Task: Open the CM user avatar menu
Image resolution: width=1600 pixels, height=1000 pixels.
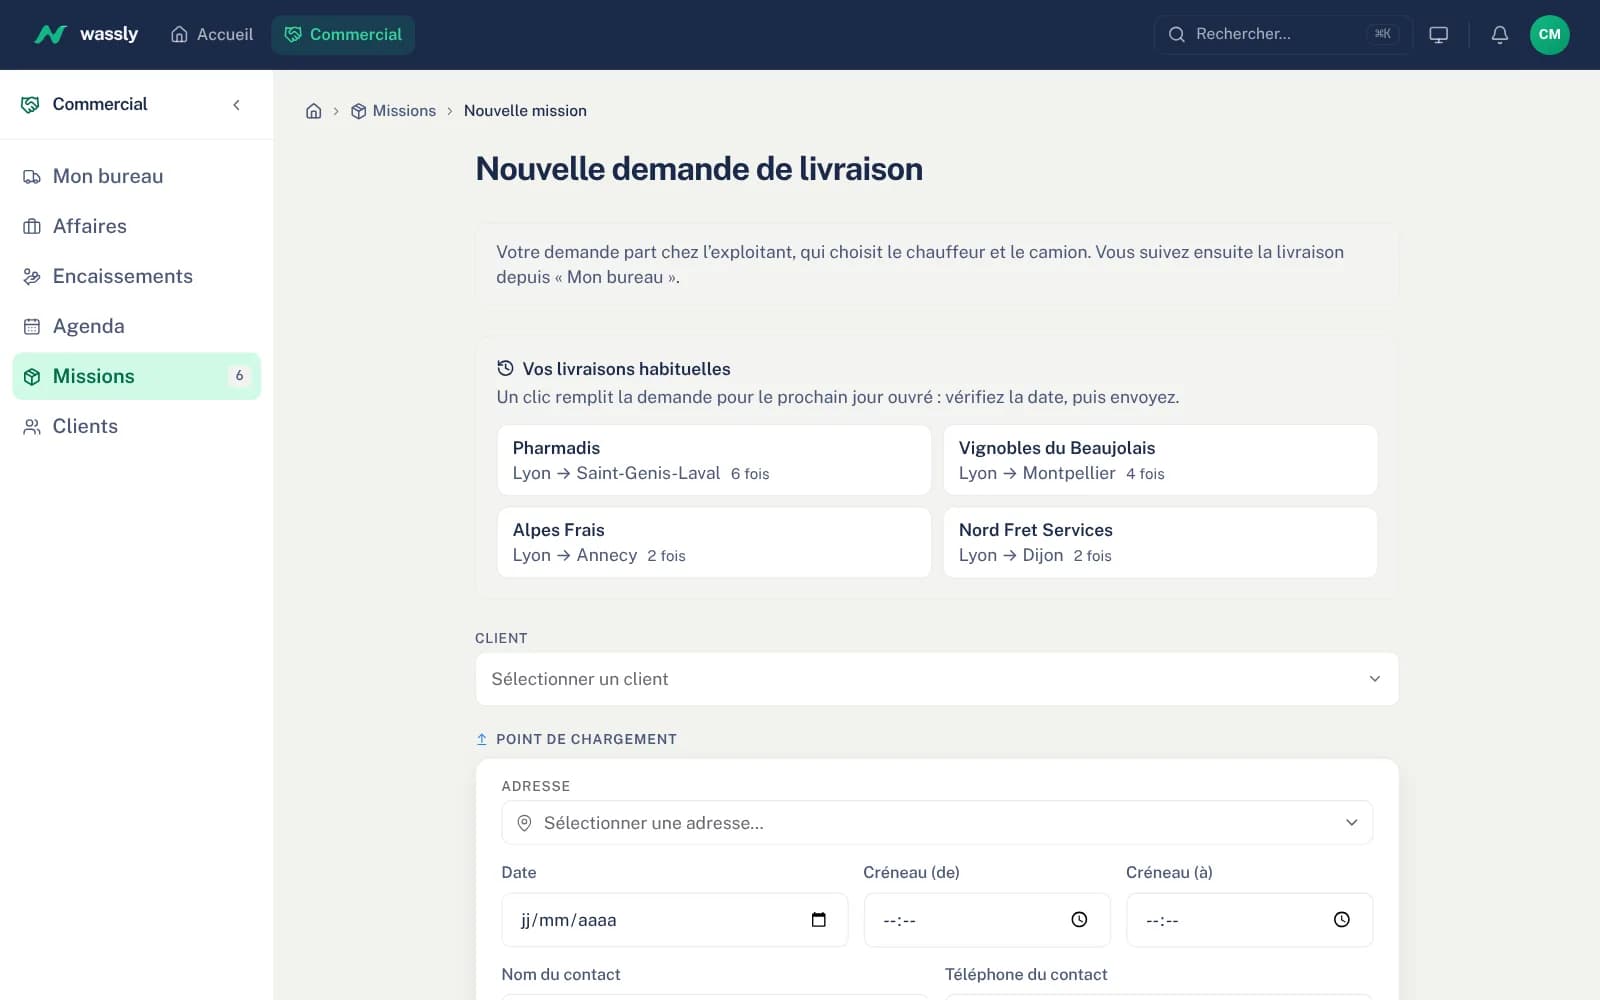Action: 1549,35
